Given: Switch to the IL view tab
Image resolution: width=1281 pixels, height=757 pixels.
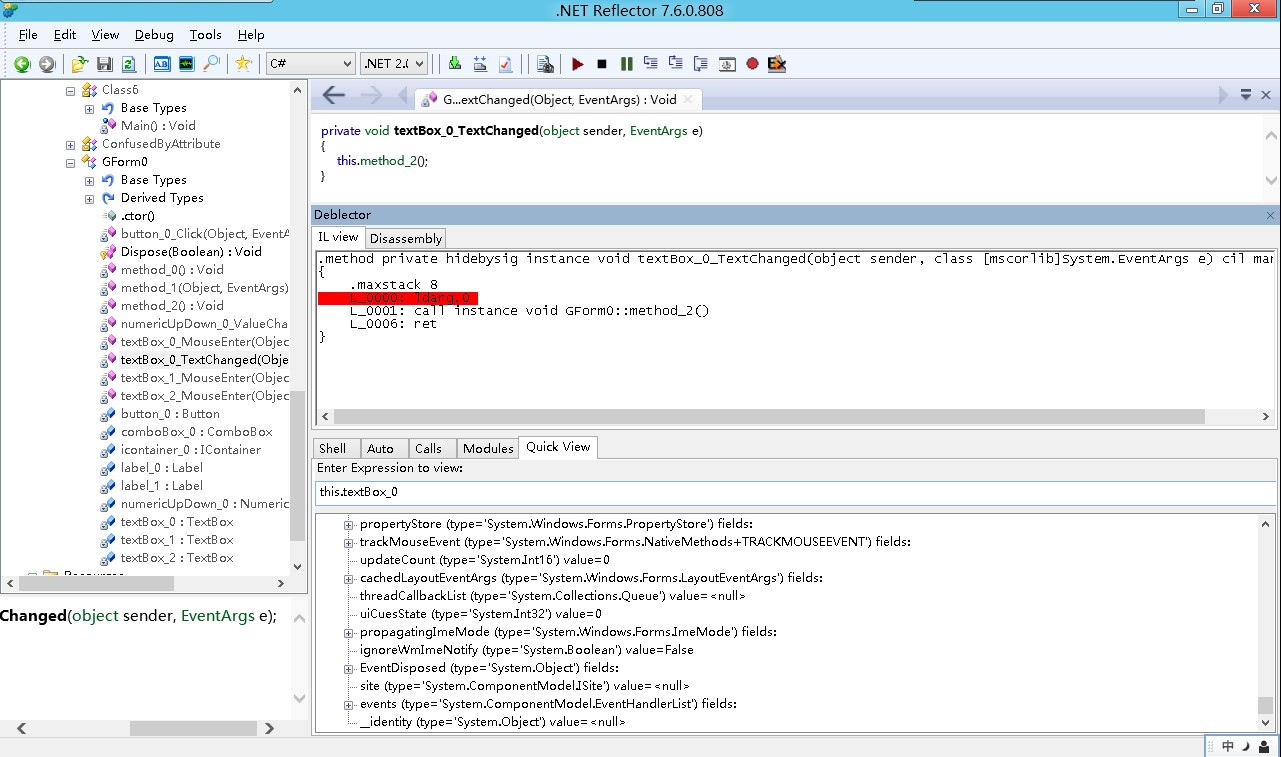Looking at the screenshot, I should pos(338,237).
